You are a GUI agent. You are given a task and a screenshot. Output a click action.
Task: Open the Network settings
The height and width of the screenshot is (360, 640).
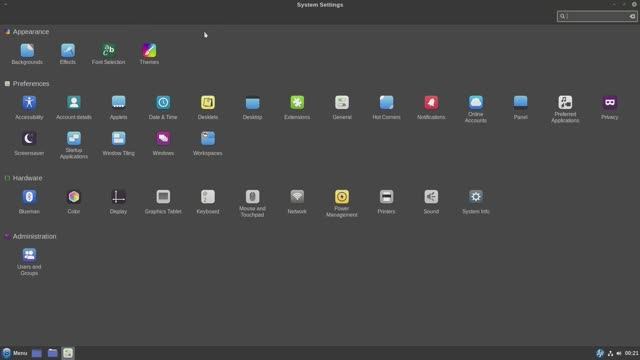pyautogui.click(x=297, y=202)
